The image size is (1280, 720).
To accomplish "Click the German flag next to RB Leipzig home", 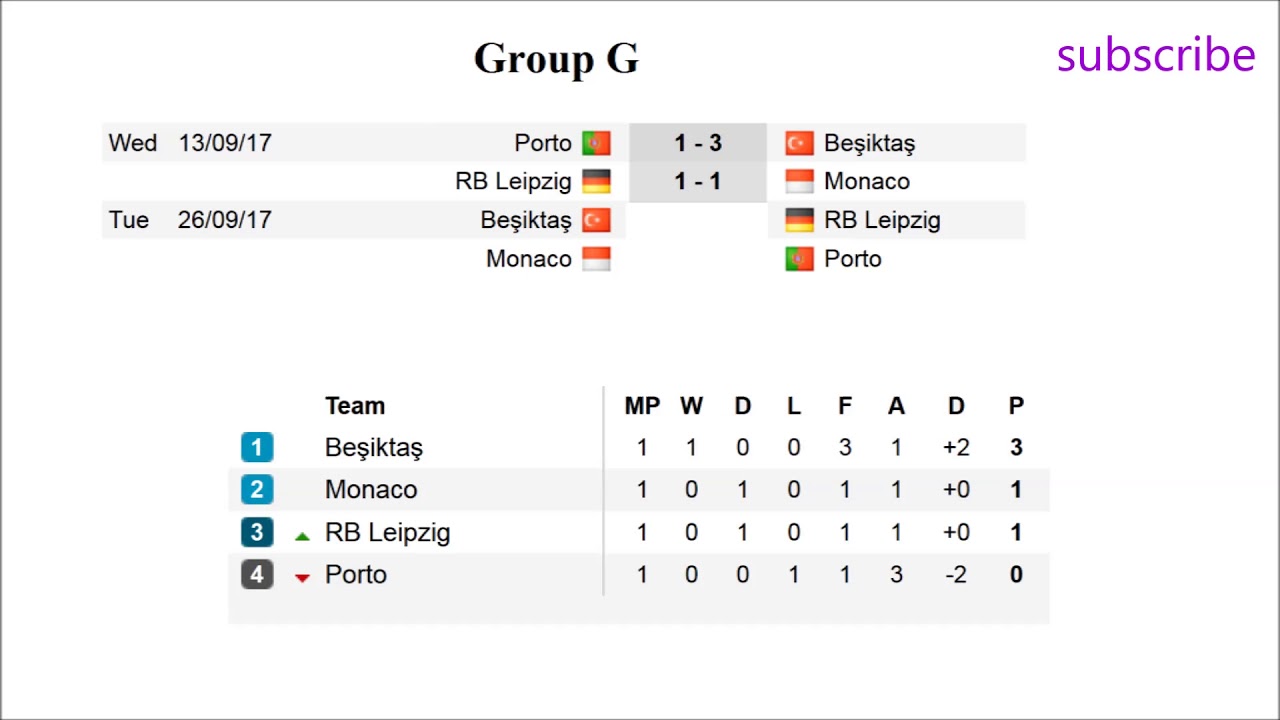I will (596, 181).
